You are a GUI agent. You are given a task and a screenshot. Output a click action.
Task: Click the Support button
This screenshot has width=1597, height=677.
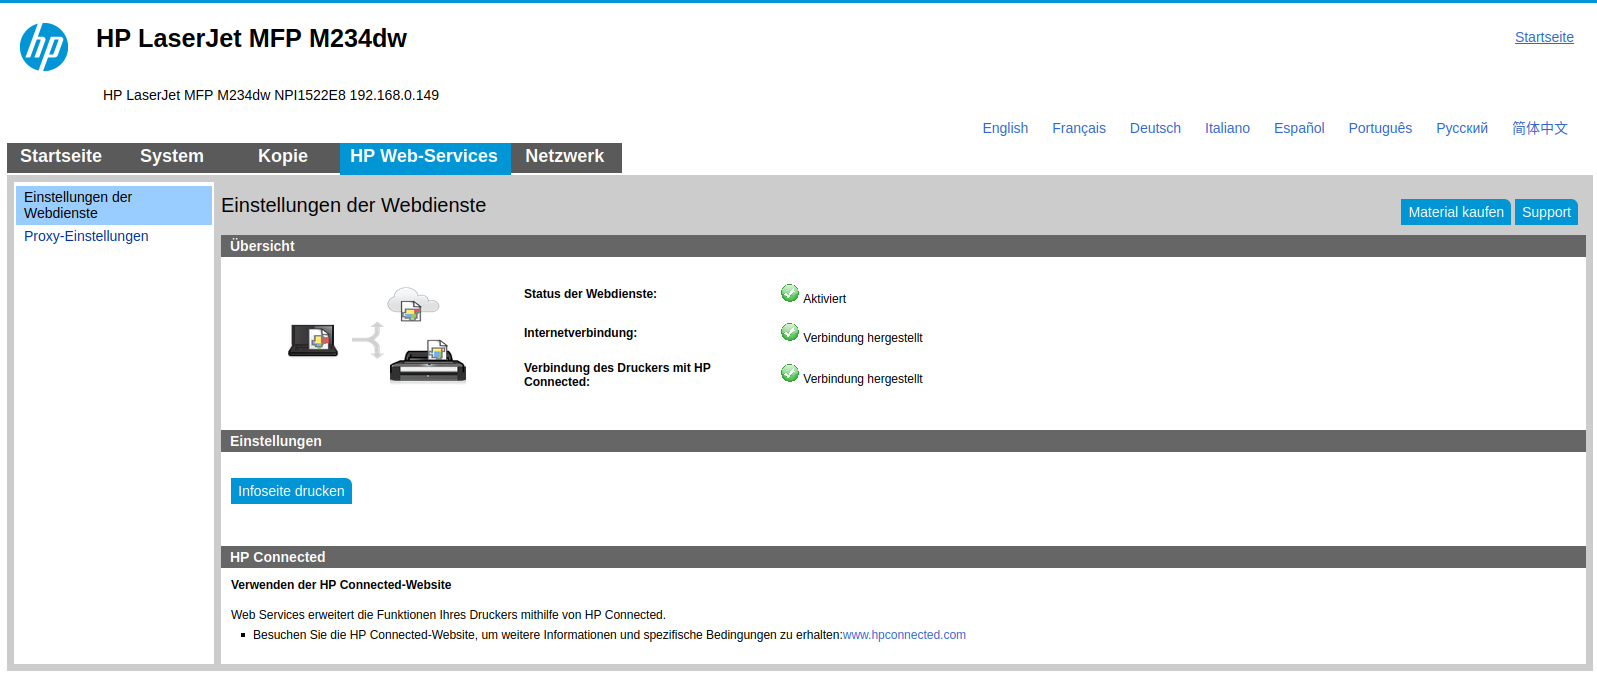coord(1546,212)
